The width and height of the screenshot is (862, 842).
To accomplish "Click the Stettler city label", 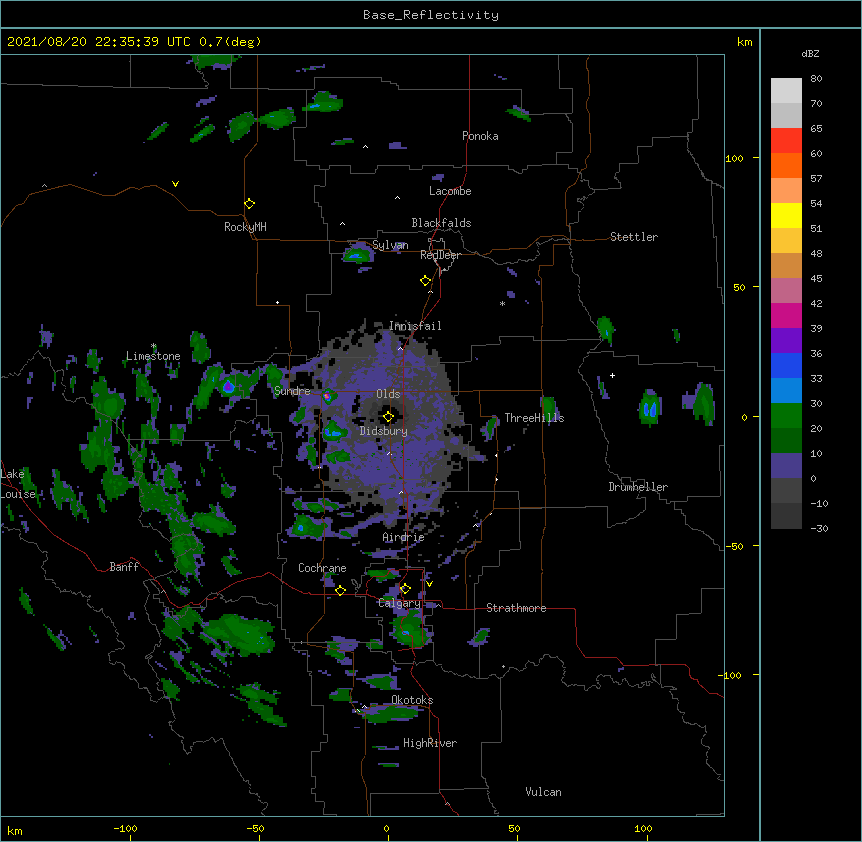I will [634, 237].
